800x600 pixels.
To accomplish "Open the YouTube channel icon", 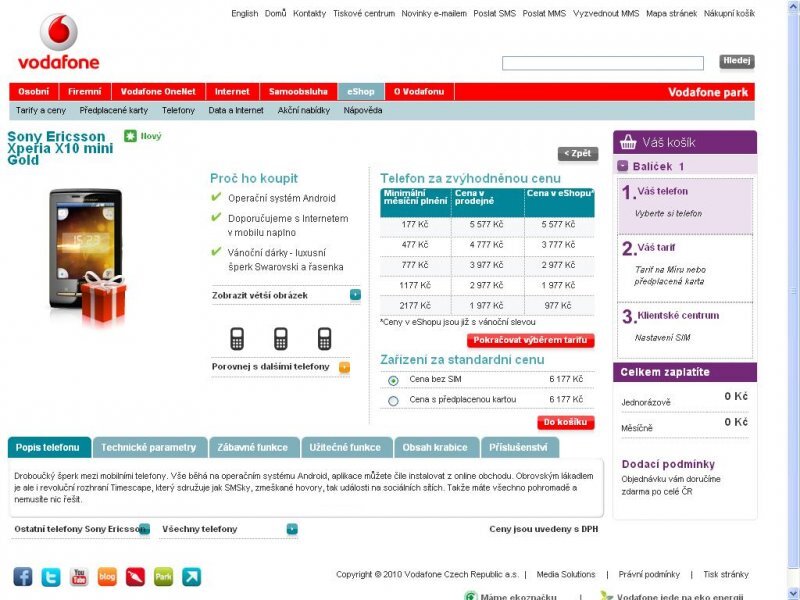I will 80,575.
